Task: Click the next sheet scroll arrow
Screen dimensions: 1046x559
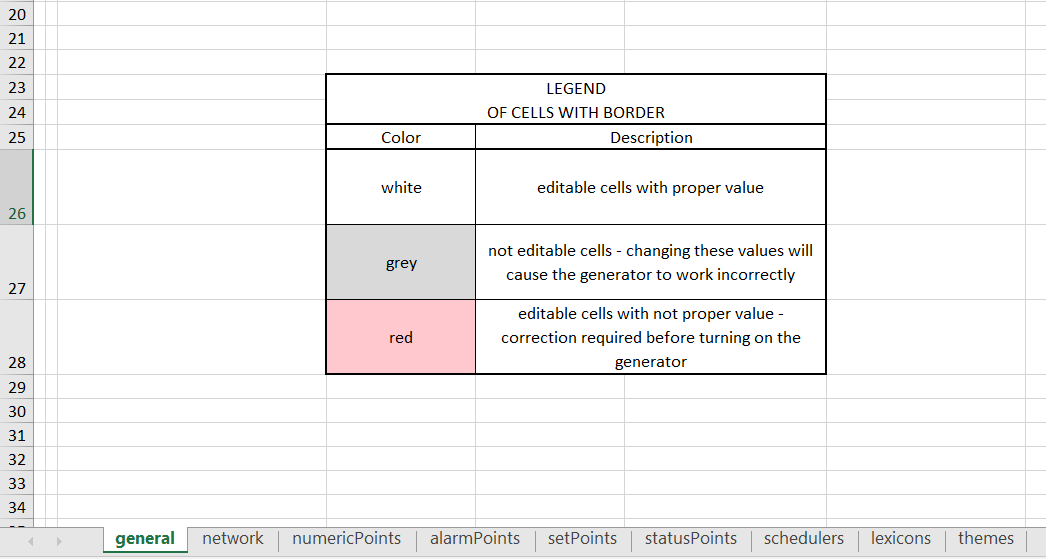Action: pyautogui.click(x=59, y=541)
